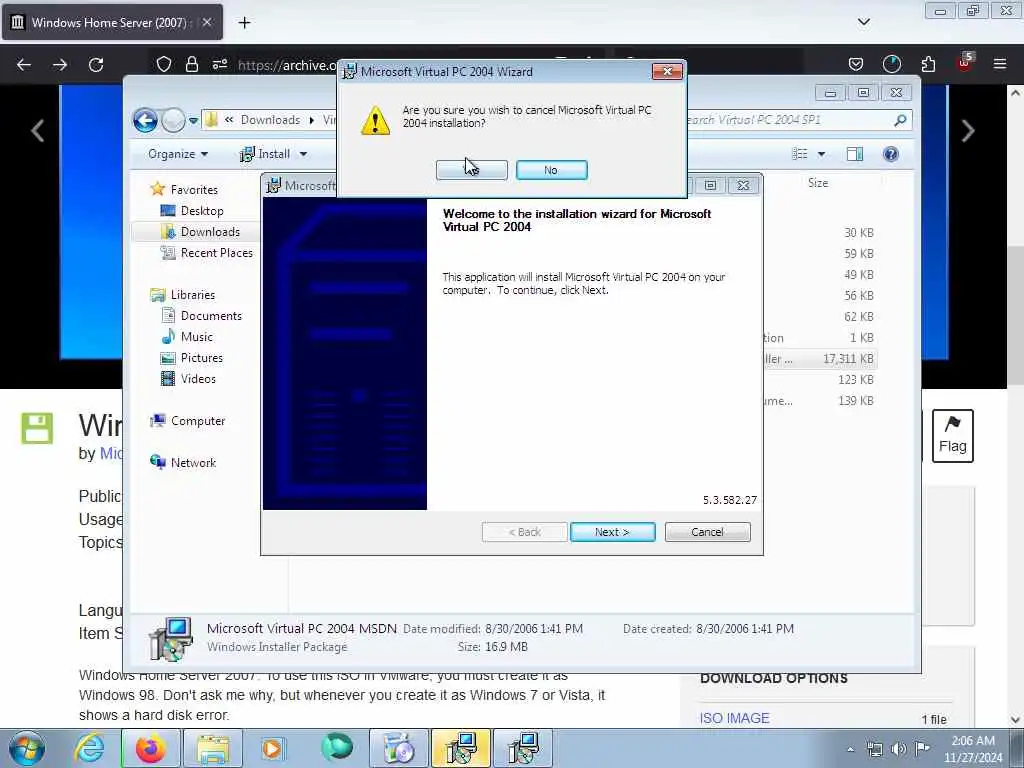Open the Windows Explorer taskbar button
The image size is (1024, 768).
coord(213,748)
